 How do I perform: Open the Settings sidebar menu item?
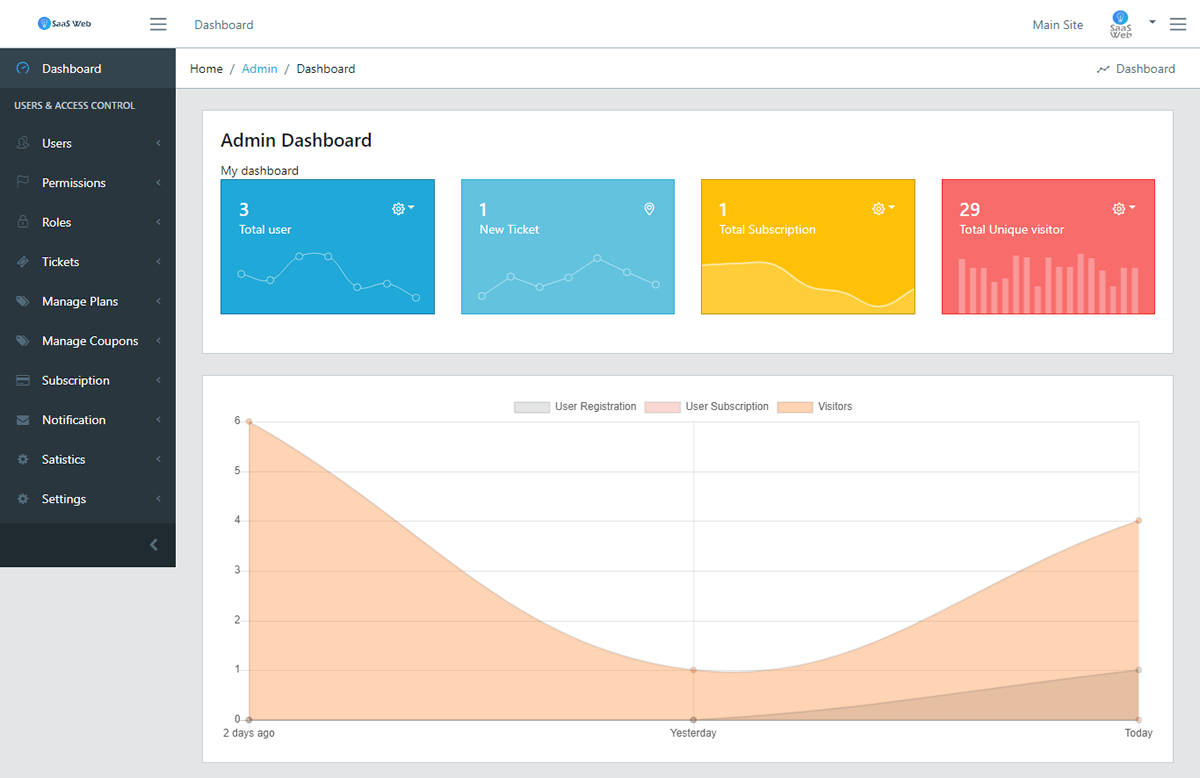tap(88, 499)
